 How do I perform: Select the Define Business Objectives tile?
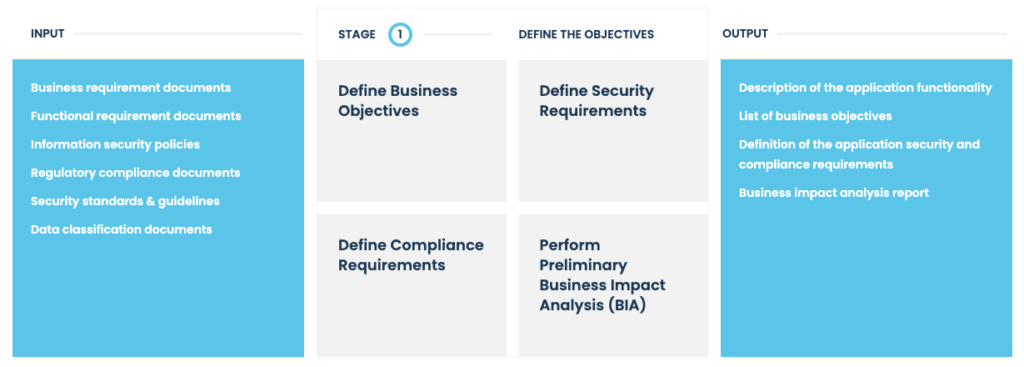(x=411, y=131)
